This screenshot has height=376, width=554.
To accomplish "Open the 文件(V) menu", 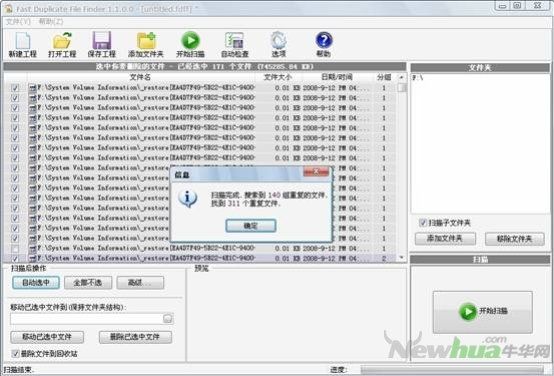I will 18,22.
